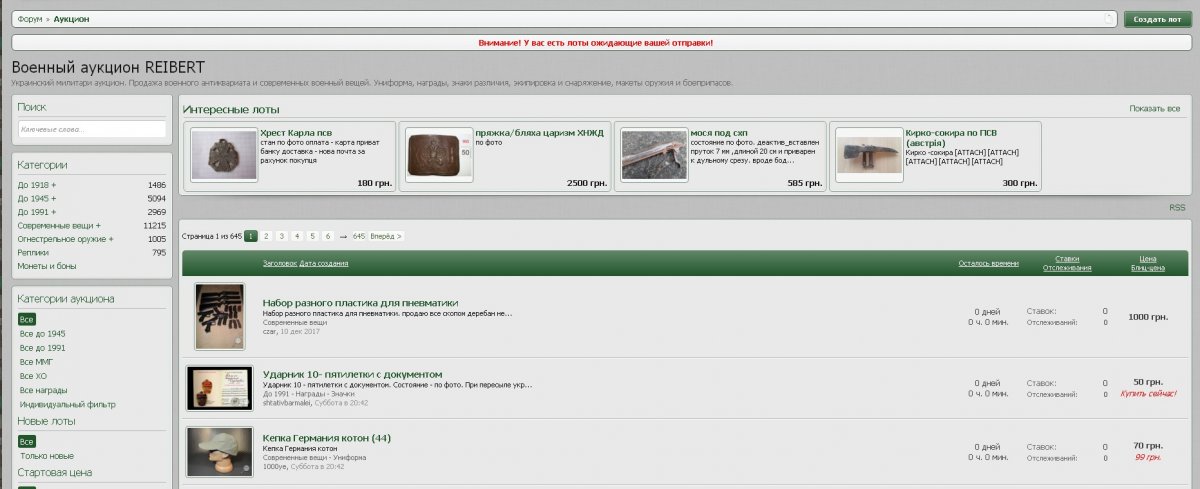Open seller shtativbarmalei profile
This screenshot has width=1200, height=489.
tap(287, 403)
